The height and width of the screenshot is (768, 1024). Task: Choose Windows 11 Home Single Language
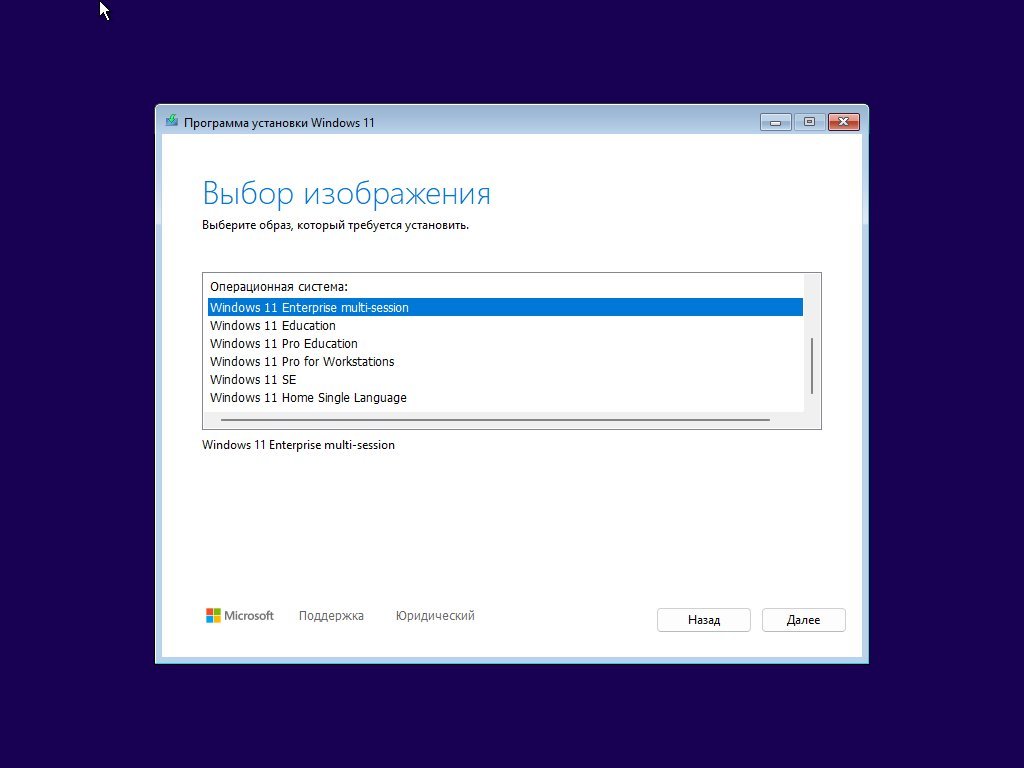505,398
